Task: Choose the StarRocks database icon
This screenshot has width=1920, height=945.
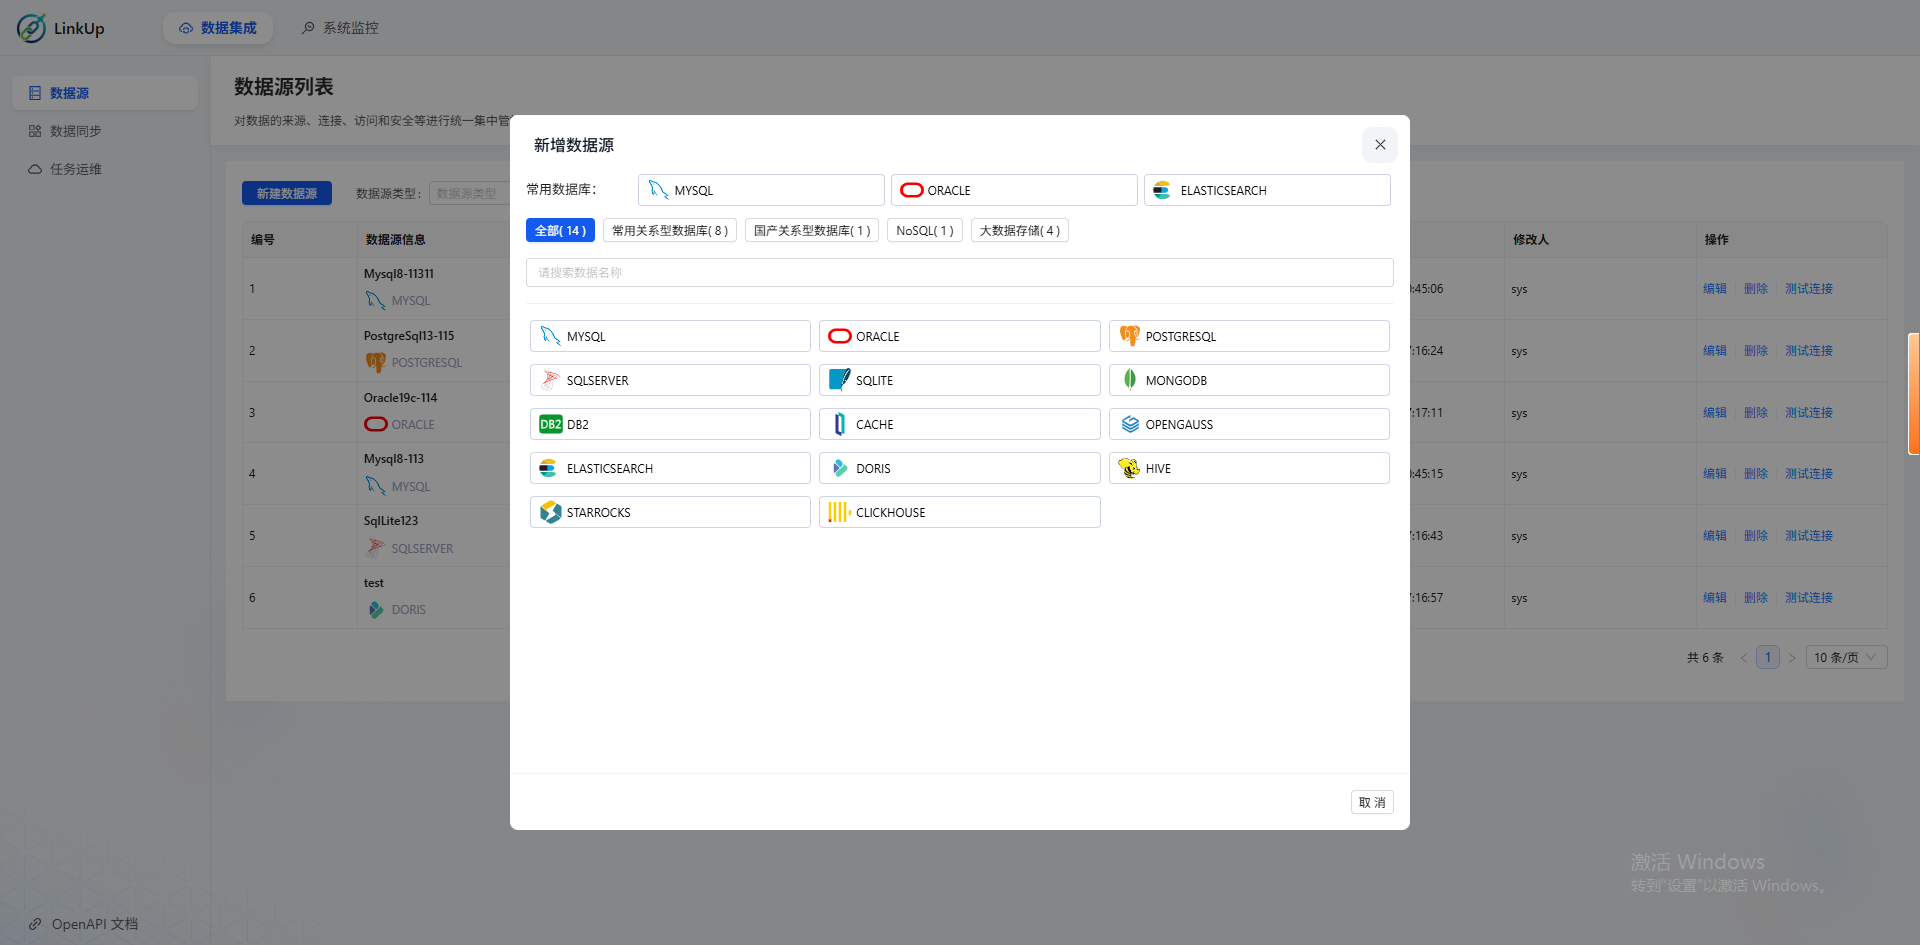Action: (x=550, y=512)
